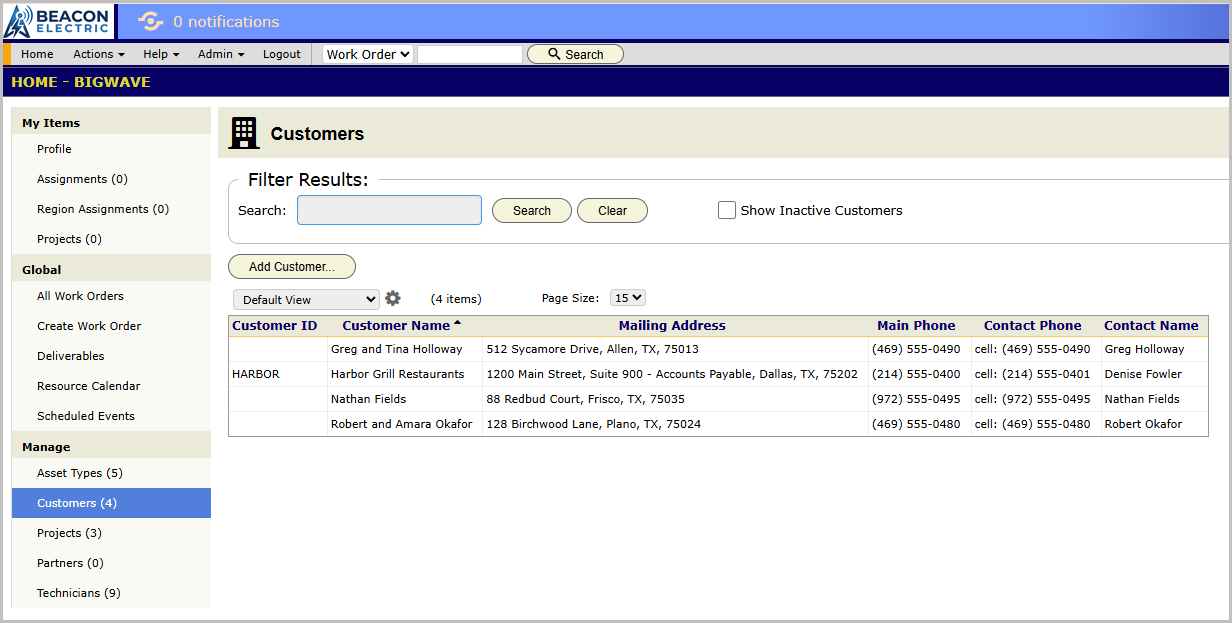Viewport: 1232px width, 623px height.
Task: Sort by Contact Phone column header
Action: pos(1033,325)
